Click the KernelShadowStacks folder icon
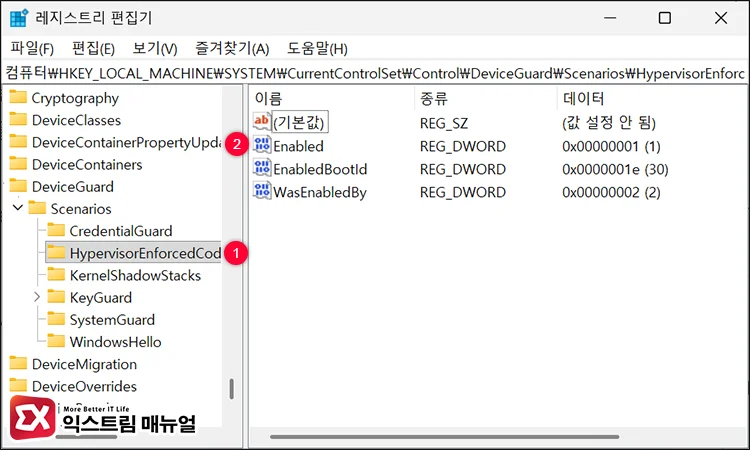 (x=56, y=274)
